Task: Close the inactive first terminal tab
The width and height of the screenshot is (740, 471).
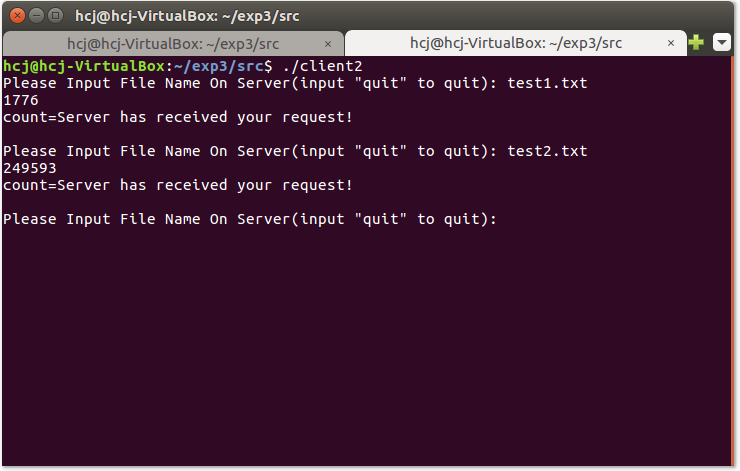Action: point(328,44)
